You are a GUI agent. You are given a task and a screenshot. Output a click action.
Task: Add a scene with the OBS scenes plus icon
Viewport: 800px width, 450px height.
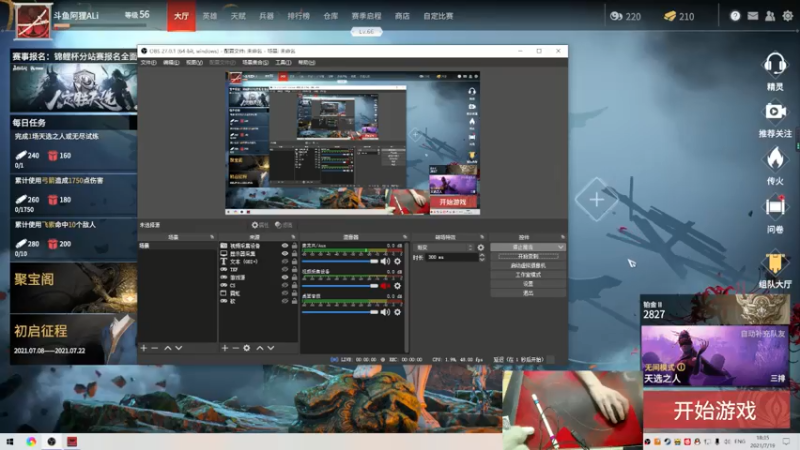point(143,348)
